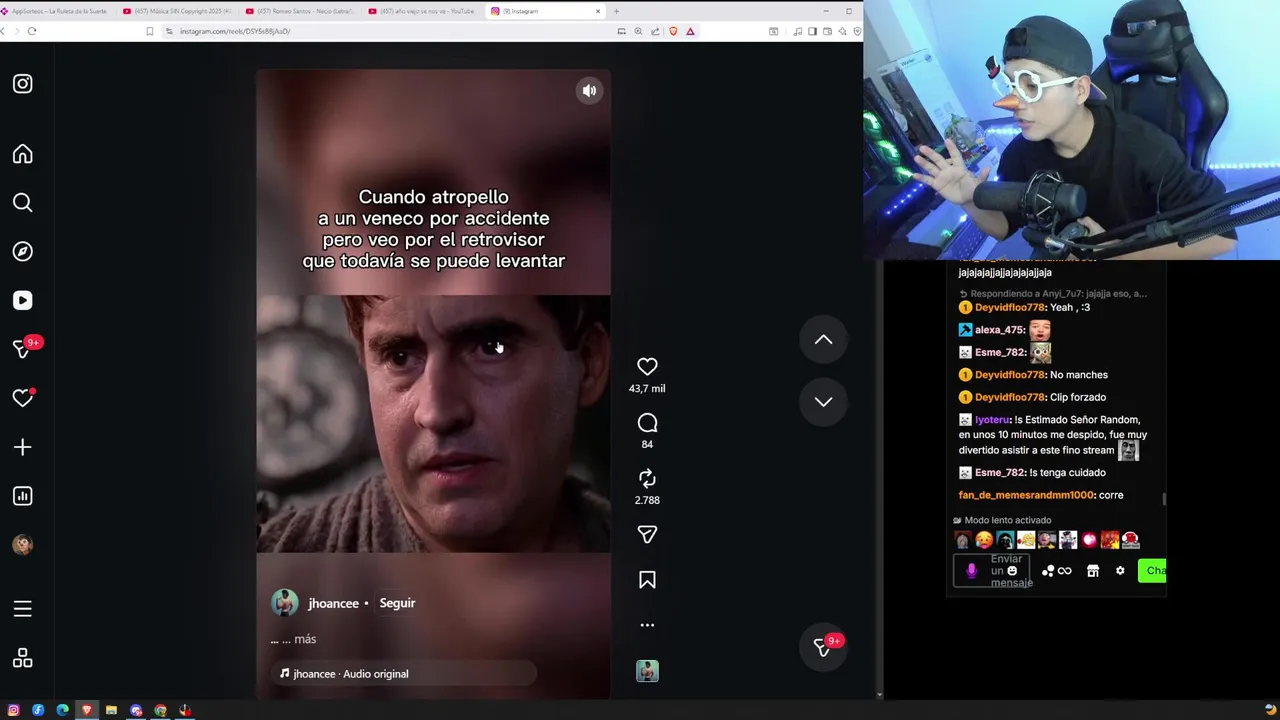This screenshot has height=720, width=1280.
Task: Repost the reel with the repost icon
Action: [x=647, y=479]
